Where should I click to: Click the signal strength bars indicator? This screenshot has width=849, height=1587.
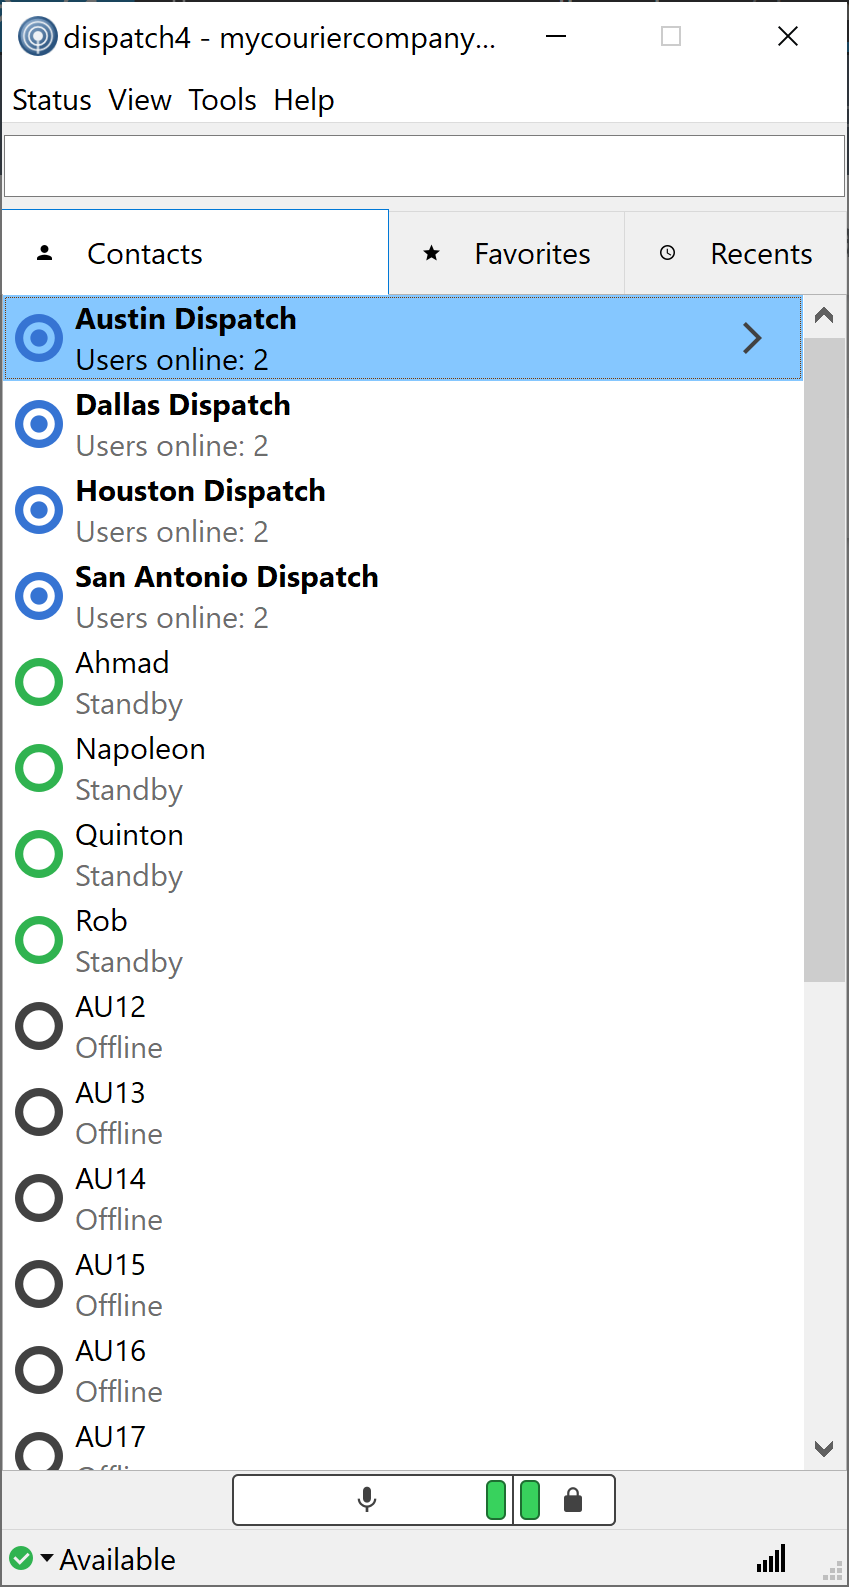[x=770, y=1557]
